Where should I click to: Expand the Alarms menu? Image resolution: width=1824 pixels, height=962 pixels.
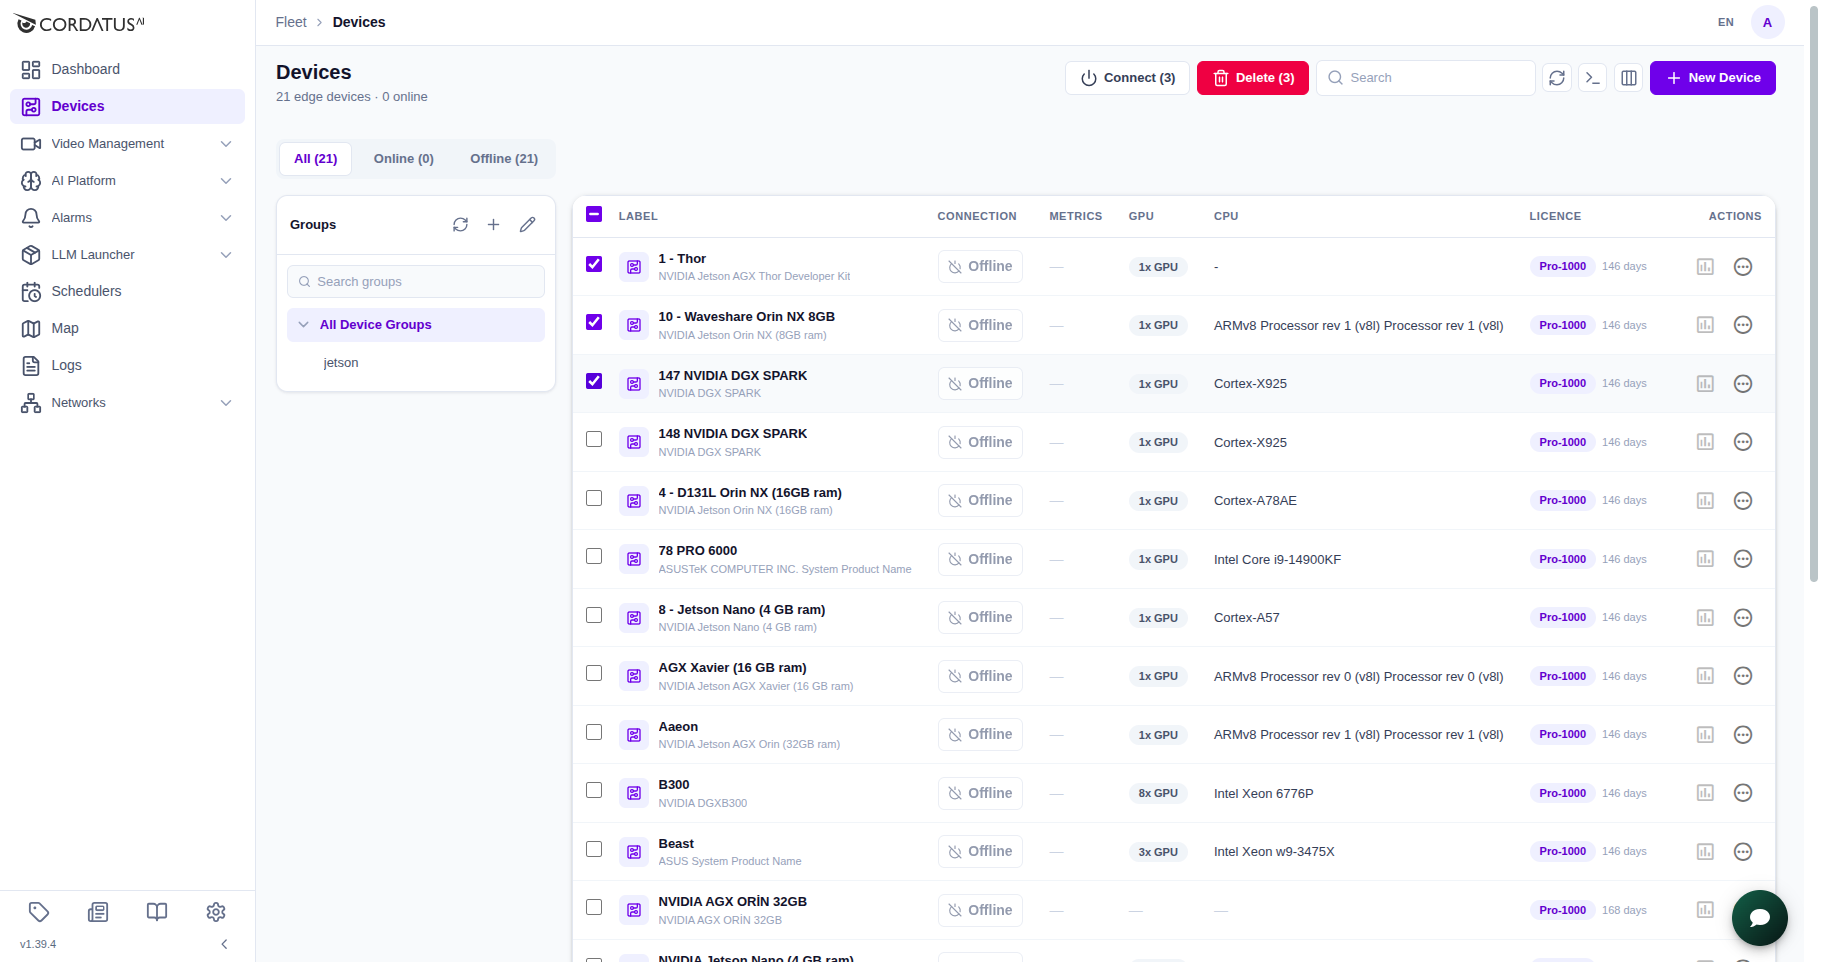pyautogui.click(x=127, y=218)
